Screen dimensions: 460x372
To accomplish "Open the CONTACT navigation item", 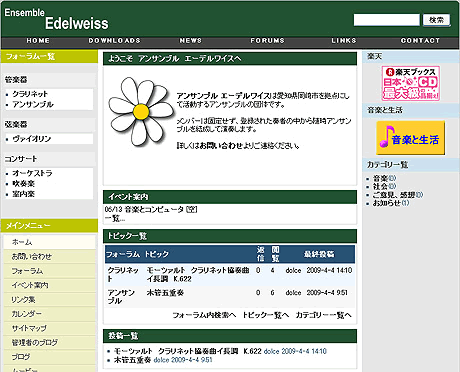I will click(420, 41).
